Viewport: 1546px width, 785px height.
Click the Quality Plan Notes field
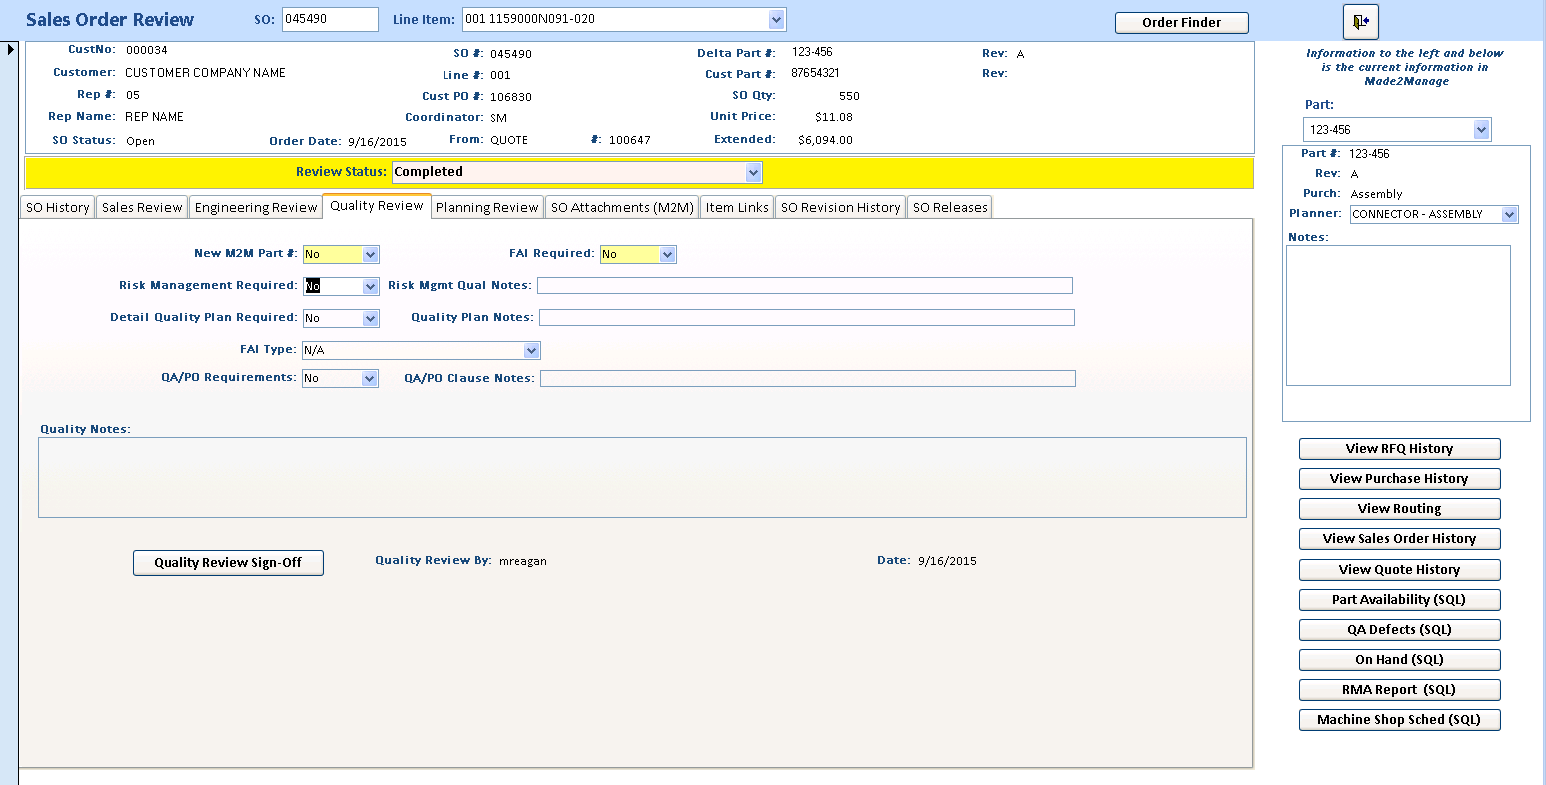807,318
